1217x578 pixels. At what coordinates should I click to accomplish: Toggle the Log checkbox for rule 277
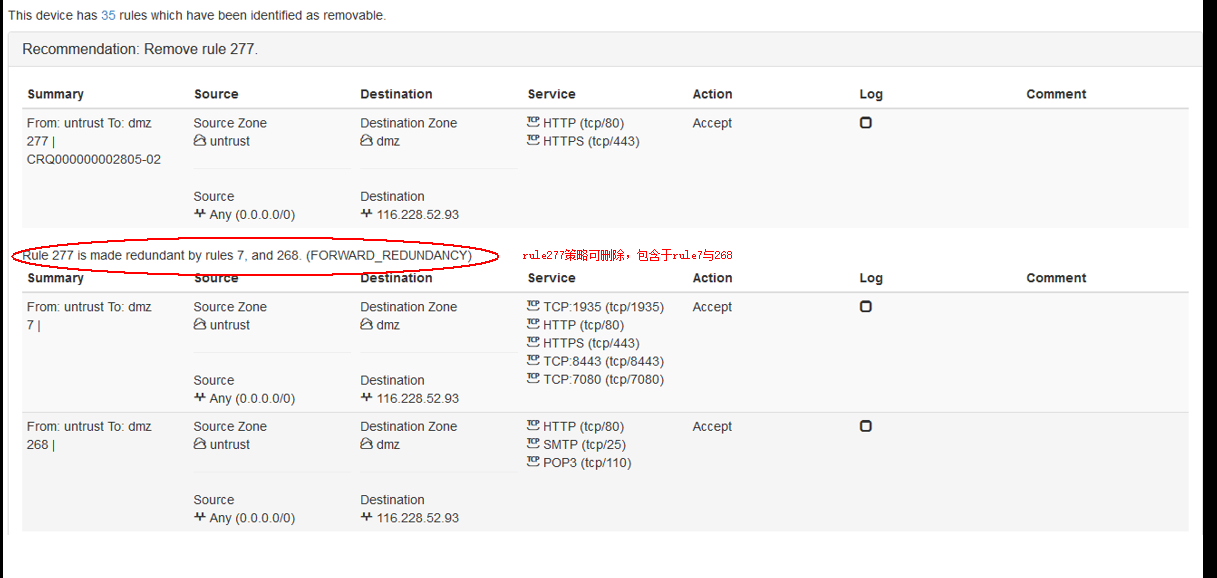point(866,123)
